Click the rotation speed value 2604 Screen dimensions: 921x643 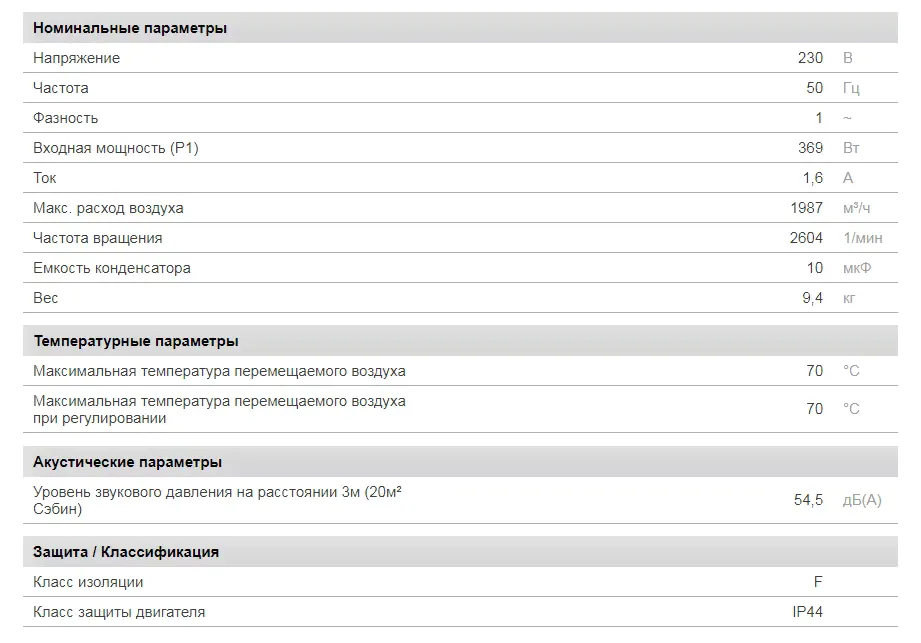point(806,238)
